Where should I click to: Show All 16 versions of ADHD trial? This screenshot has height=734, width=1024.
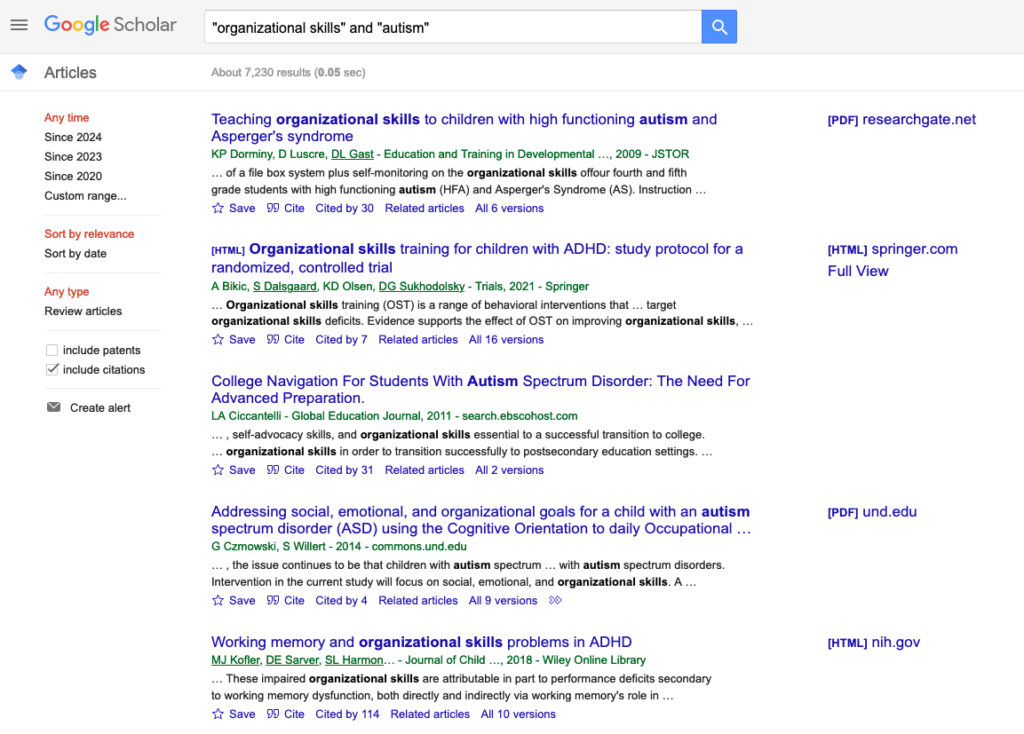[506, 340]
